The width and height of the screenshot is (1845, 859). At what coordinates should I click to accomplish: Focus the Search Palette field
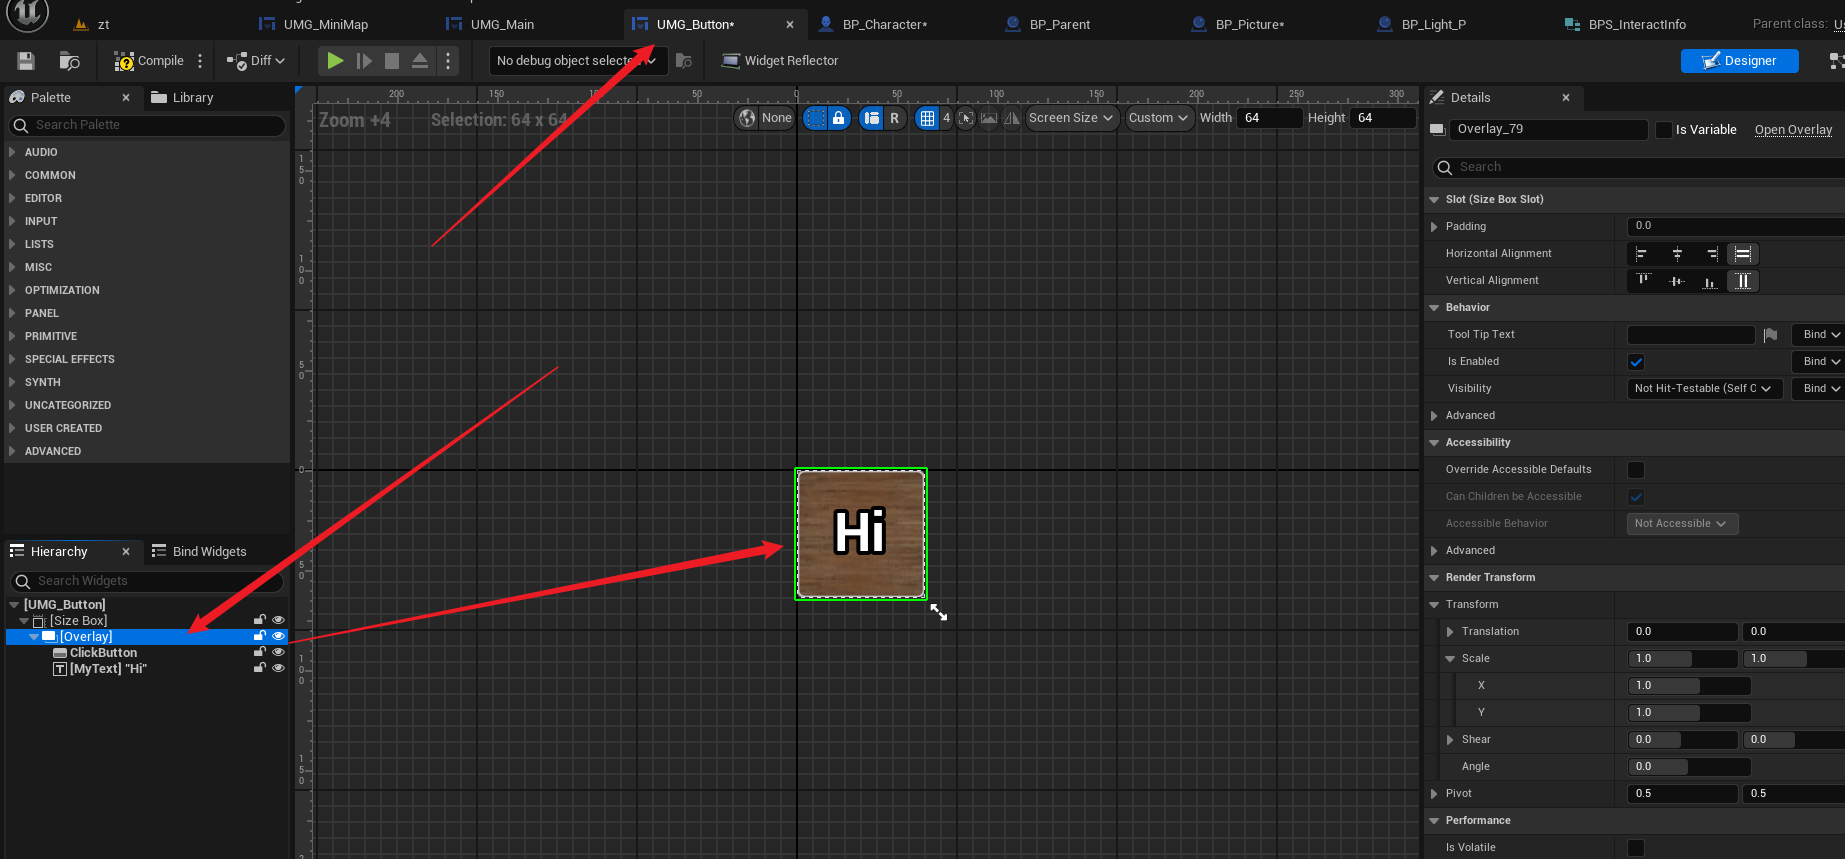click(x=147, y=125)
